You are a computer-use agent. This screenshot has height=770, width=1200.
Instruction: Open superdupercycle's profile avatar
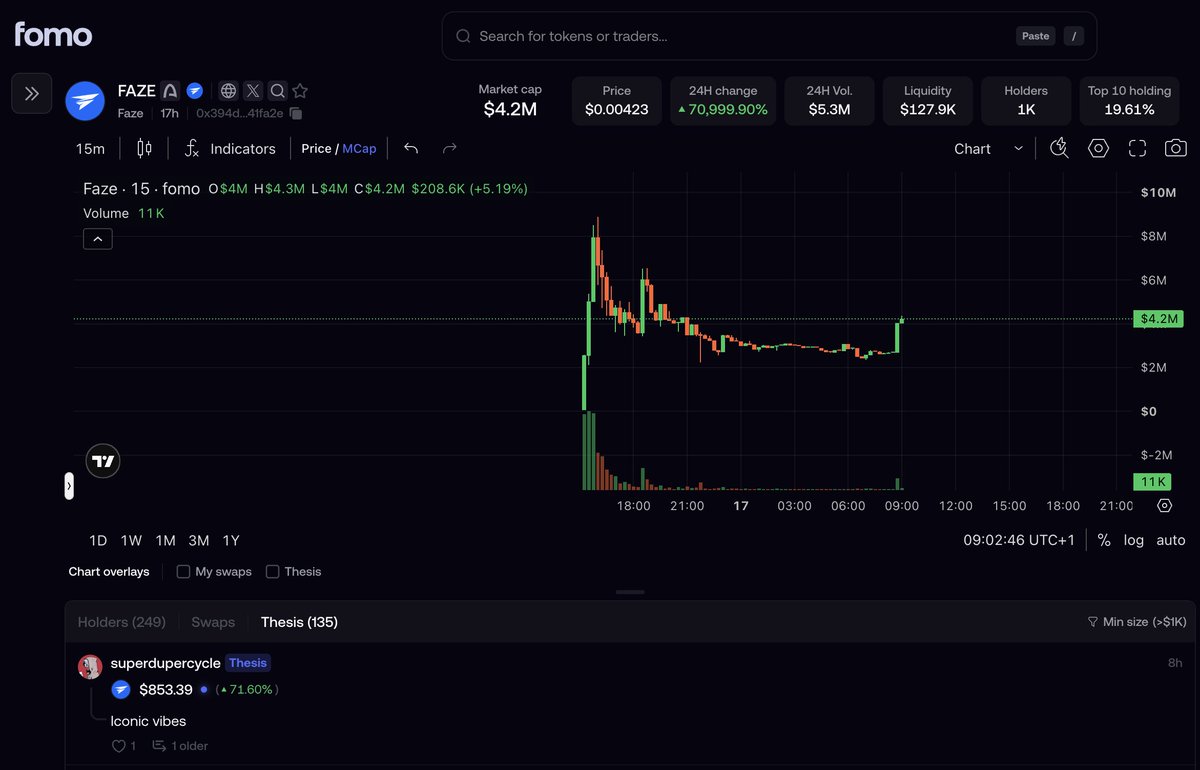click(x=90, y=667)
